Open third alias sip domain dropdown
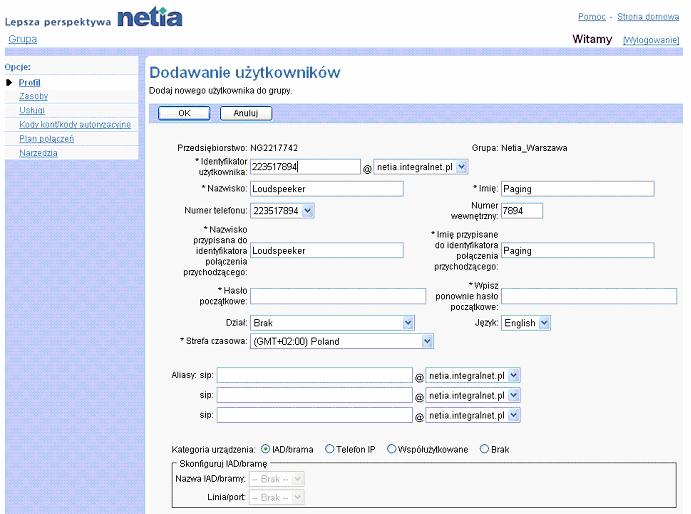Screen dimensions: 691x514 click(473, 415)
